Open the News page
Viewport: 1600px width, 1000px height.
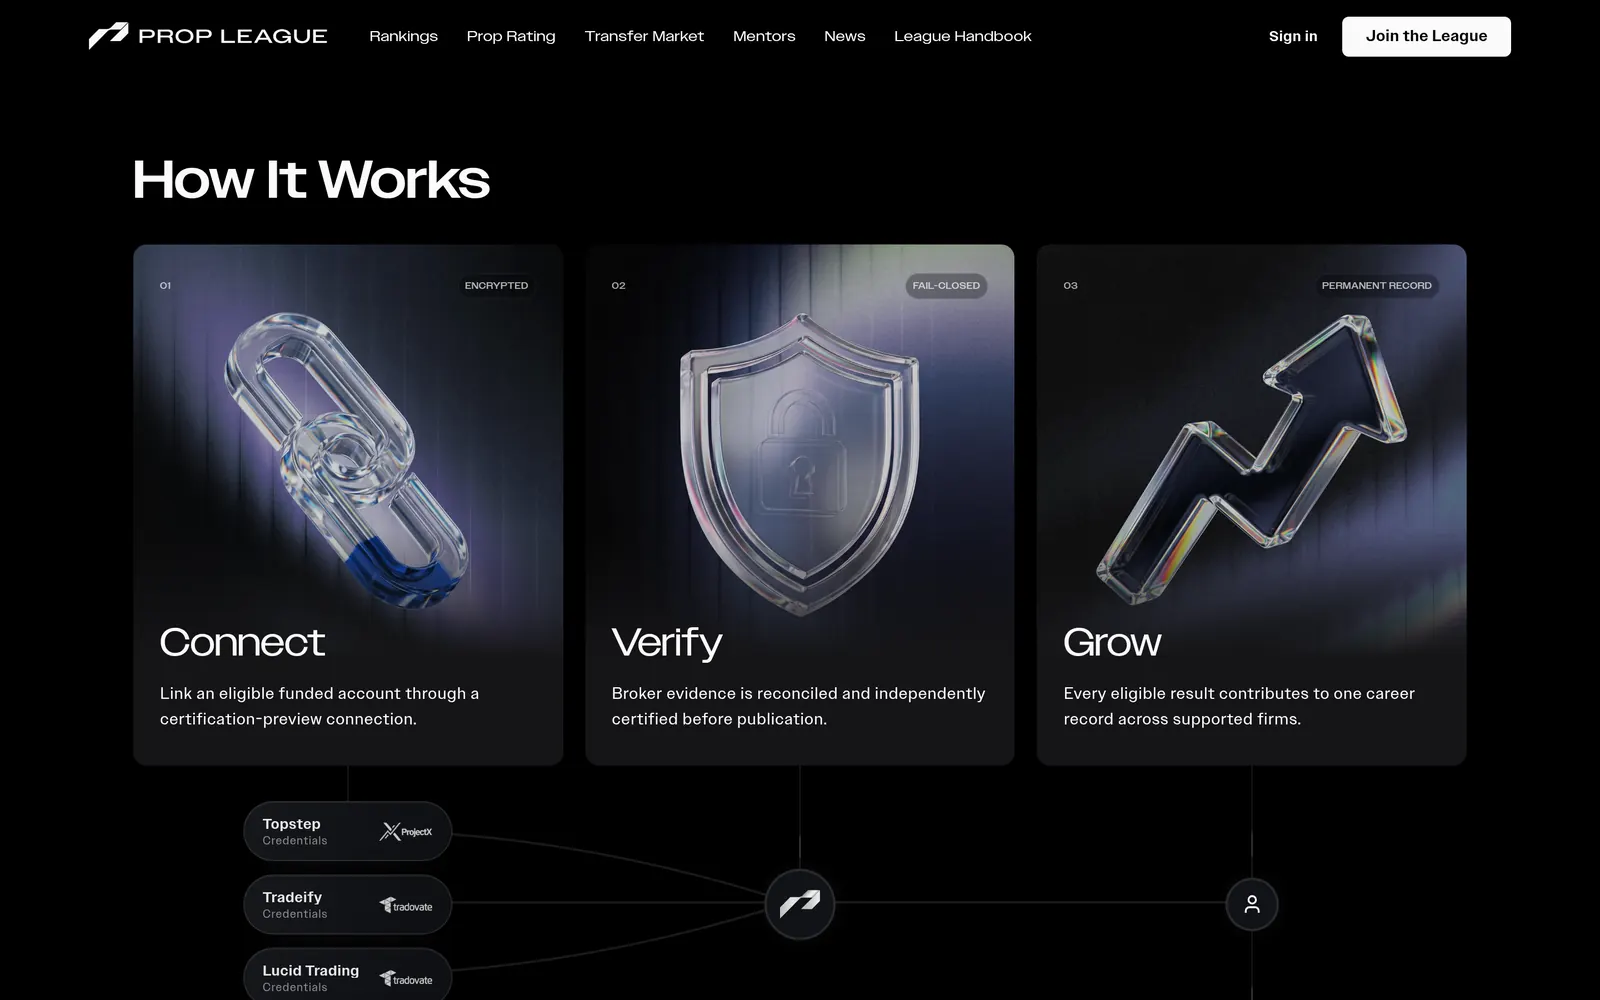[x=844, y=36]
